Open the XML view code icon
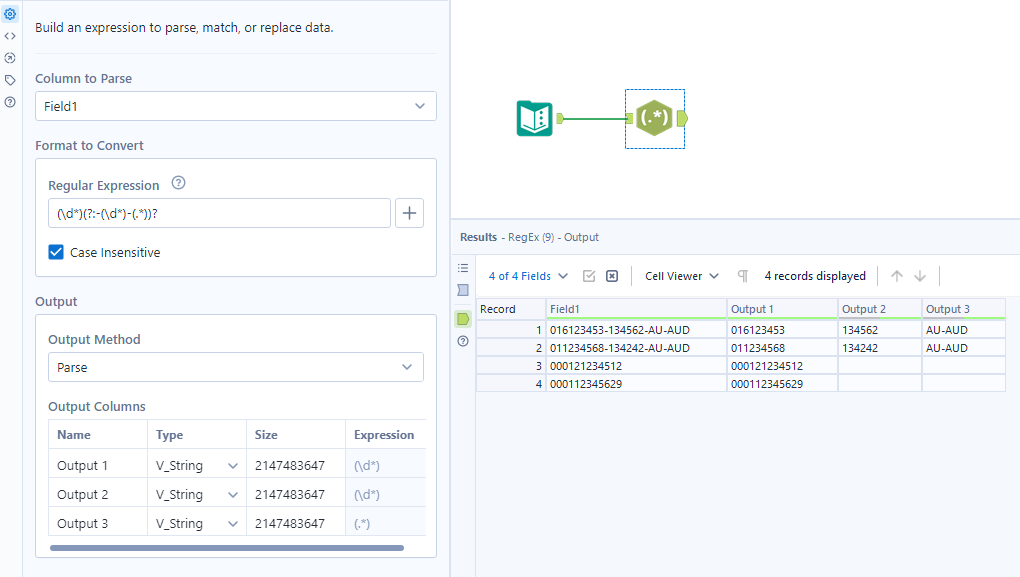Viewport: 1020px width, 577px height. [x=10, y=36]
